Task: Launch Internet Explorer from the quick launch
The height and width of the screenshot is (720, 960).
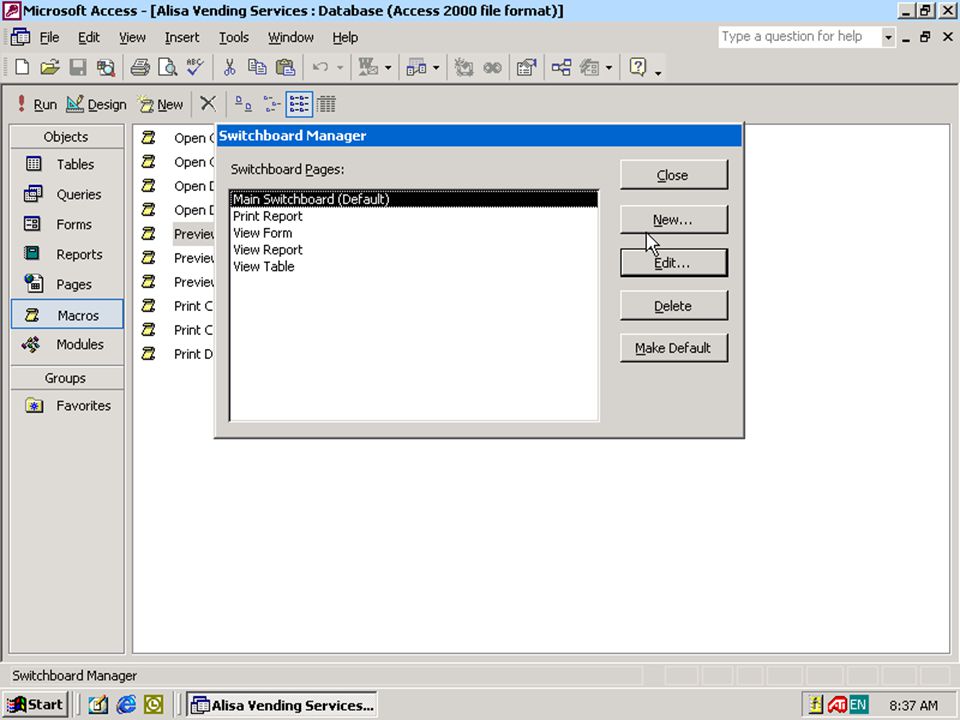Action: point(126,705)
